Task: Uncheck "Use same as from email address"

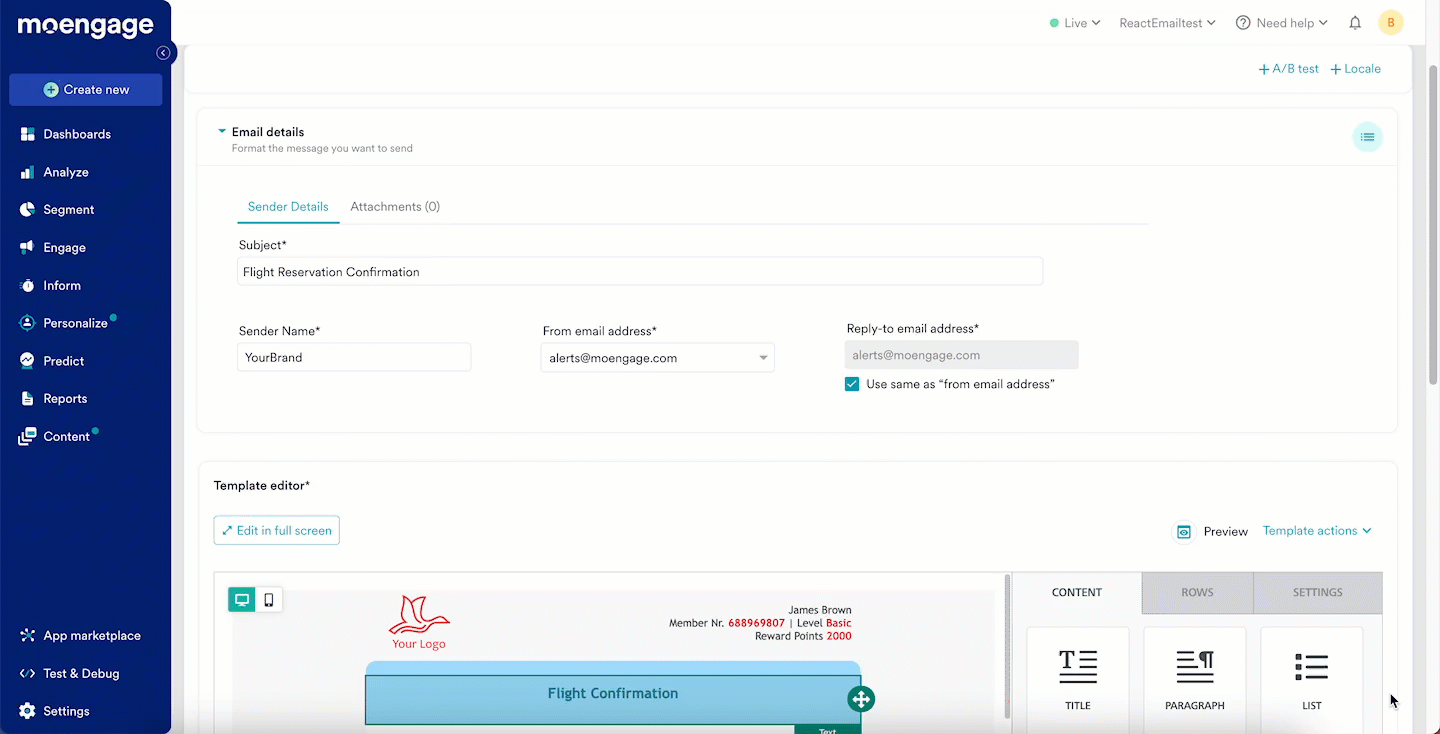Action: (851, 383)
